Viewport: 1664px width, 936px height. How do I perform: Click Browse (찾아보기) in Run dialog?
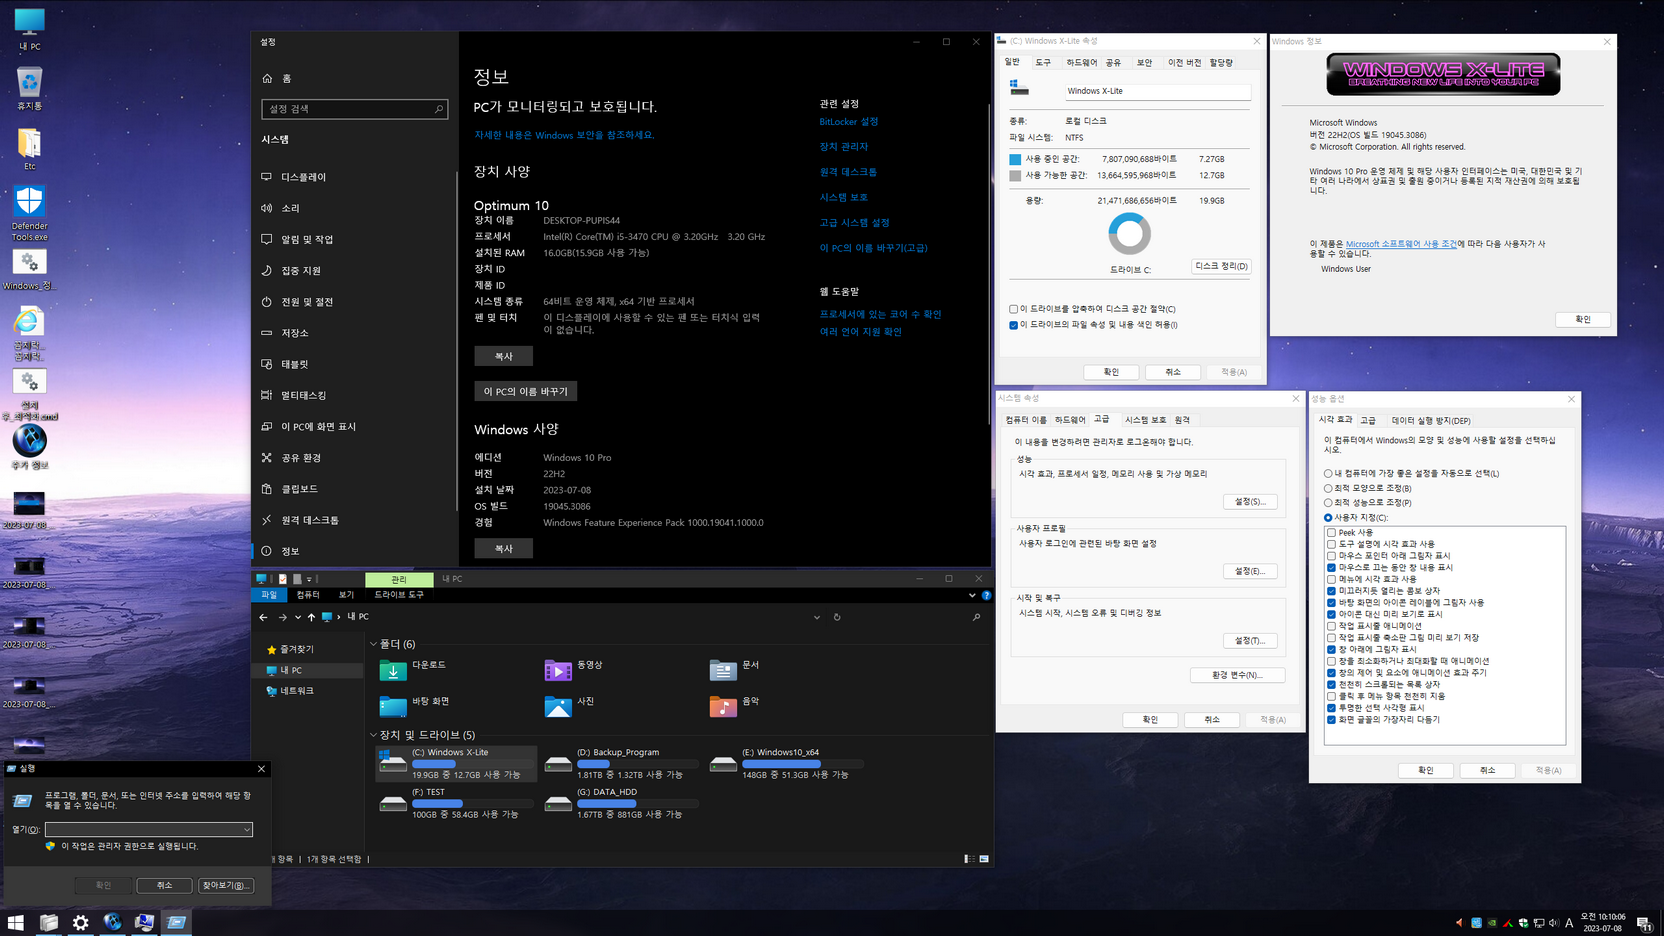click(226, 885)
